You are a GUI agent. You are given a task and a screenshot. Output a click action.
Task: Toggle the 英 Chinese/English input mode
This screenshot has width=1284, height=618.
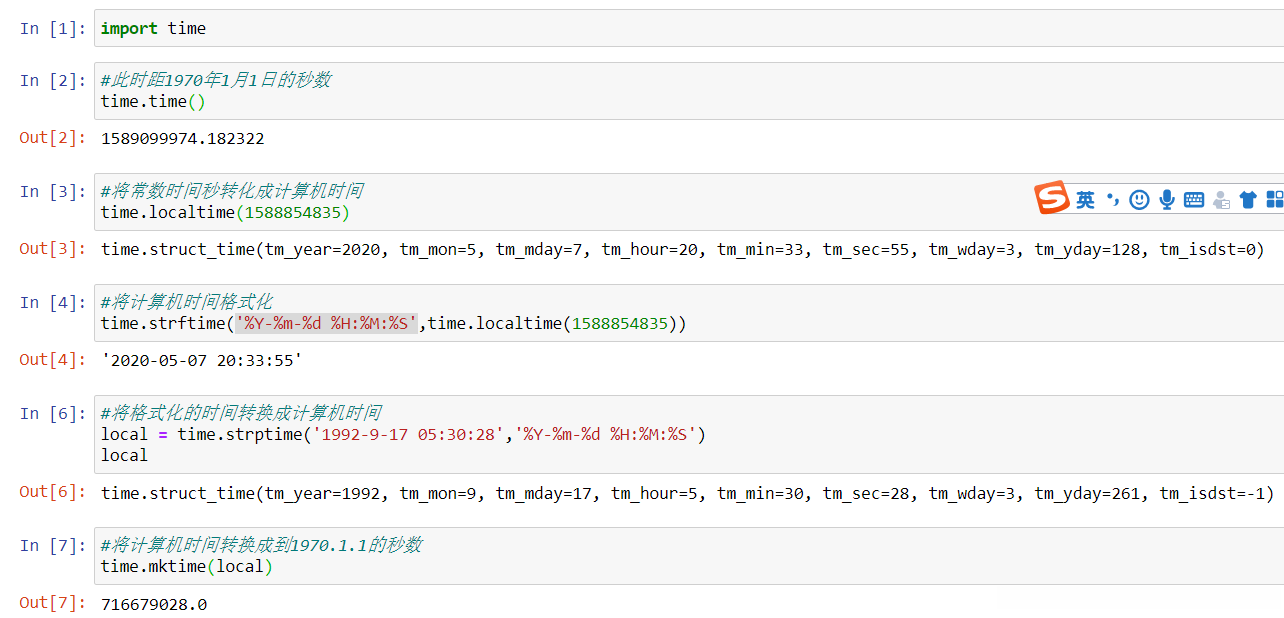pos(1086,200)
